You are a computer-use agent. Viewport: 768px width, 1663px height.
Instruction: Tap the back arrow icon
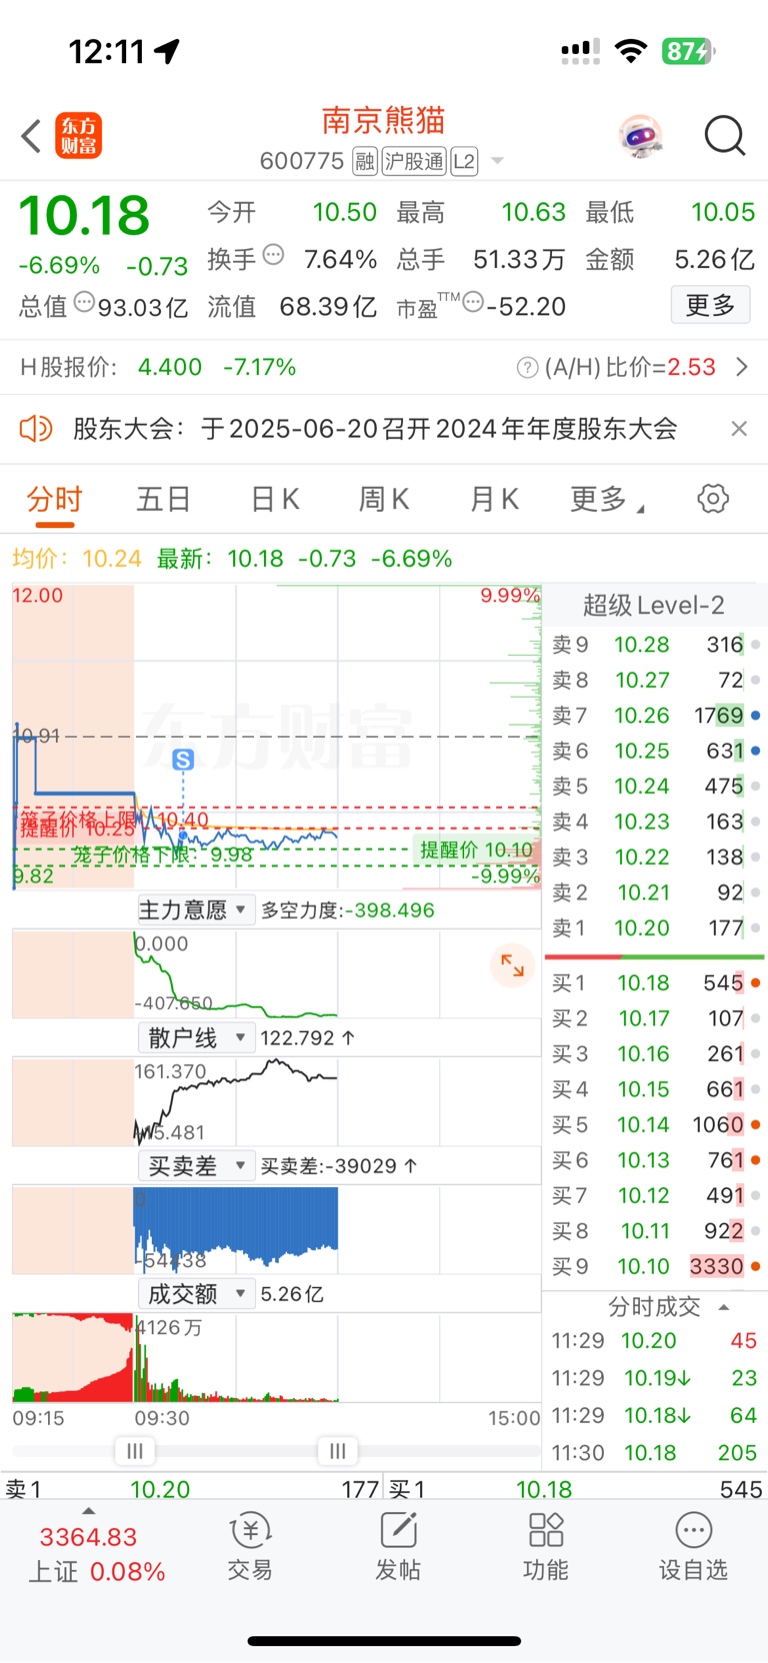coord(31,136)
